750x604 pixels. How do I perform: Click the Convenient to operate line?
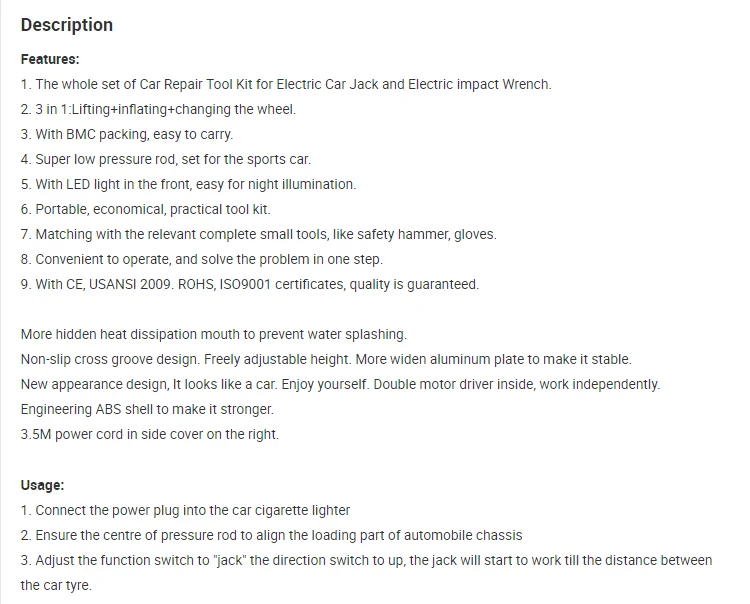[x=202, y=260]
